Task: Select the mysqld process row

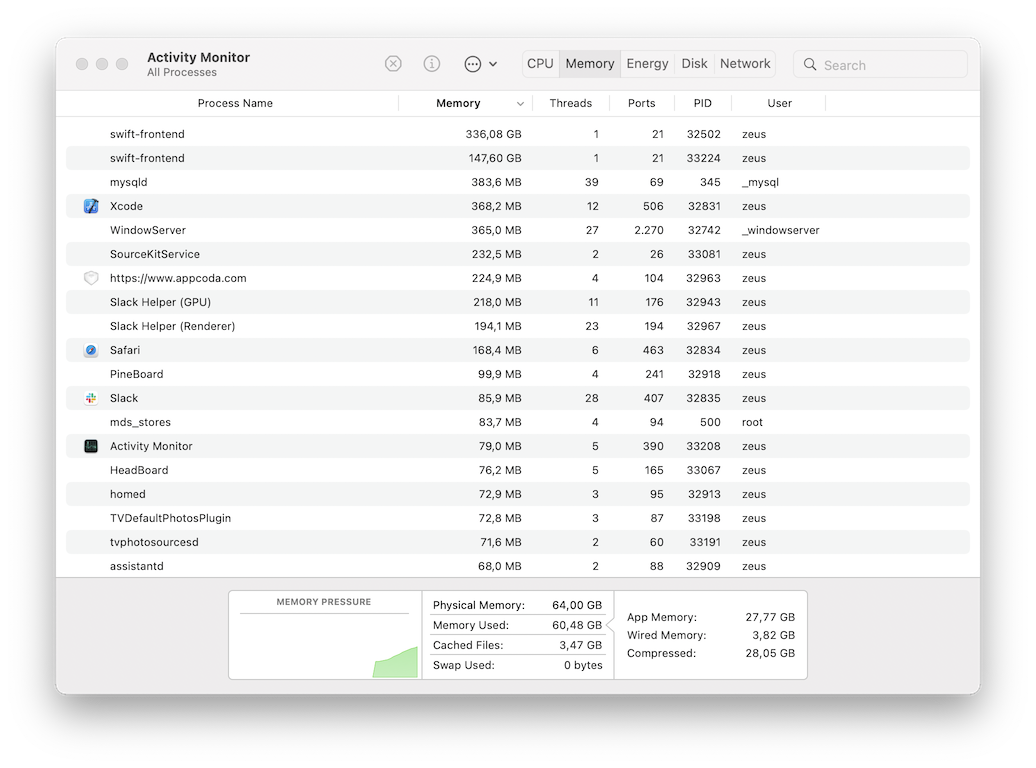Action: [x=518, y=182]
